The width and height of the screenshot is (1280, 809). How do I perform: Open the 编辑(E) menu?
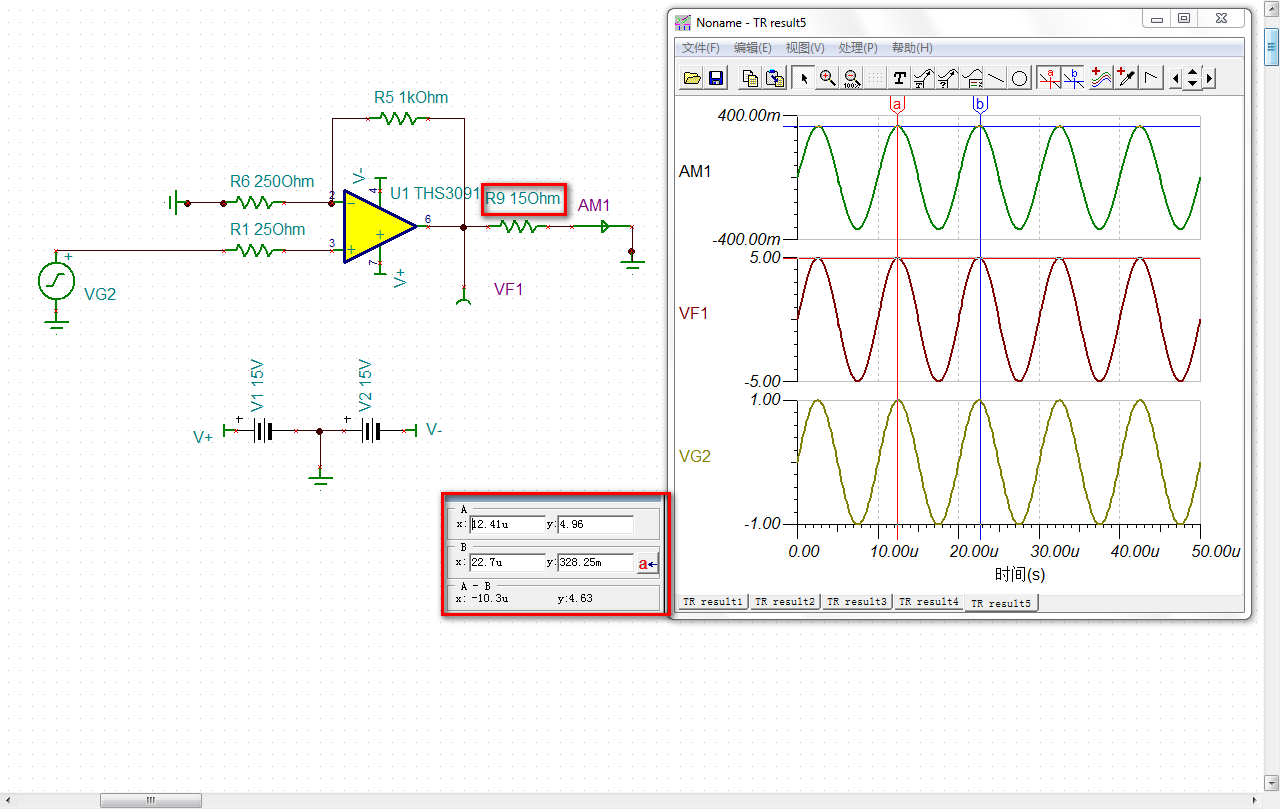point(753,48)
